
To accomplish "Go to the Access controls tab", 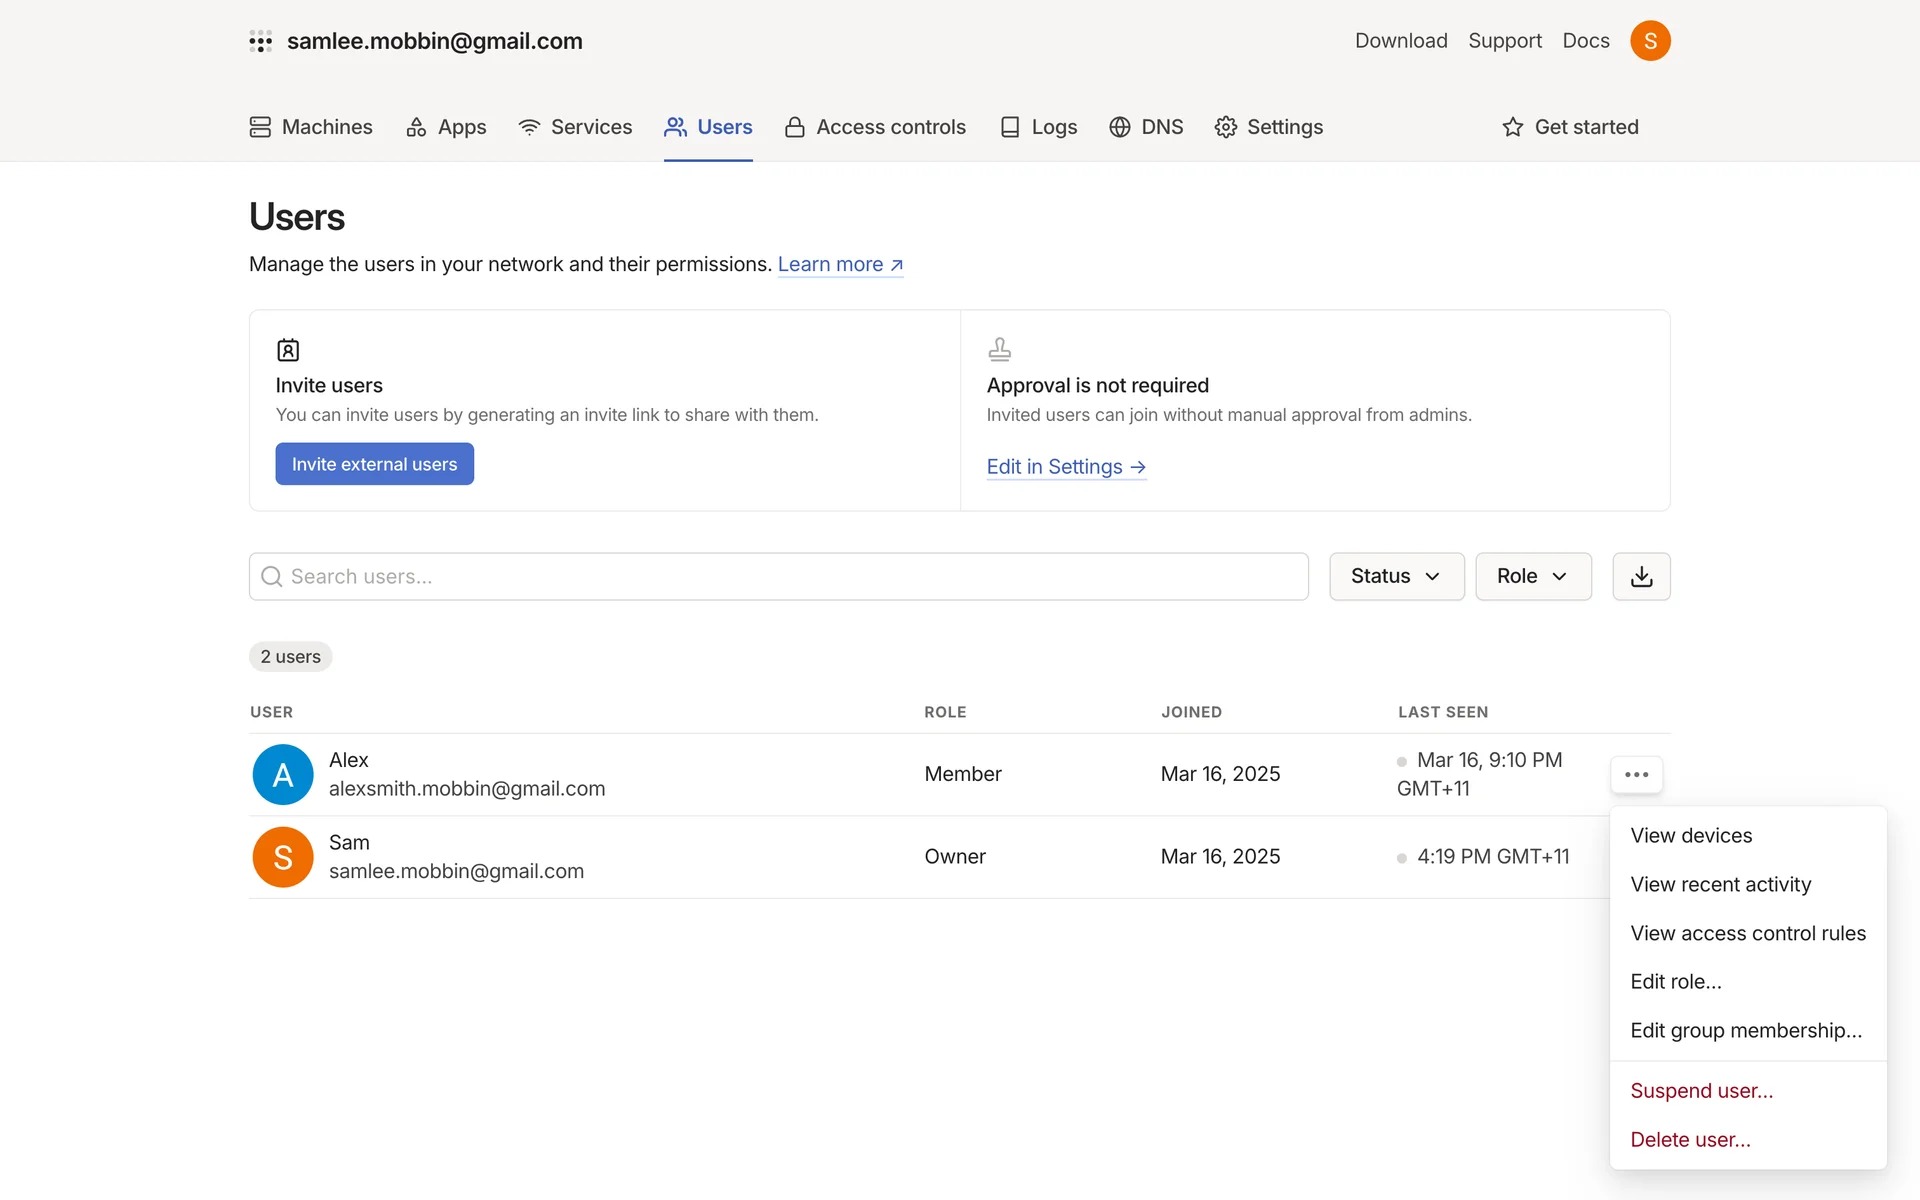I will tap(875, 127).
